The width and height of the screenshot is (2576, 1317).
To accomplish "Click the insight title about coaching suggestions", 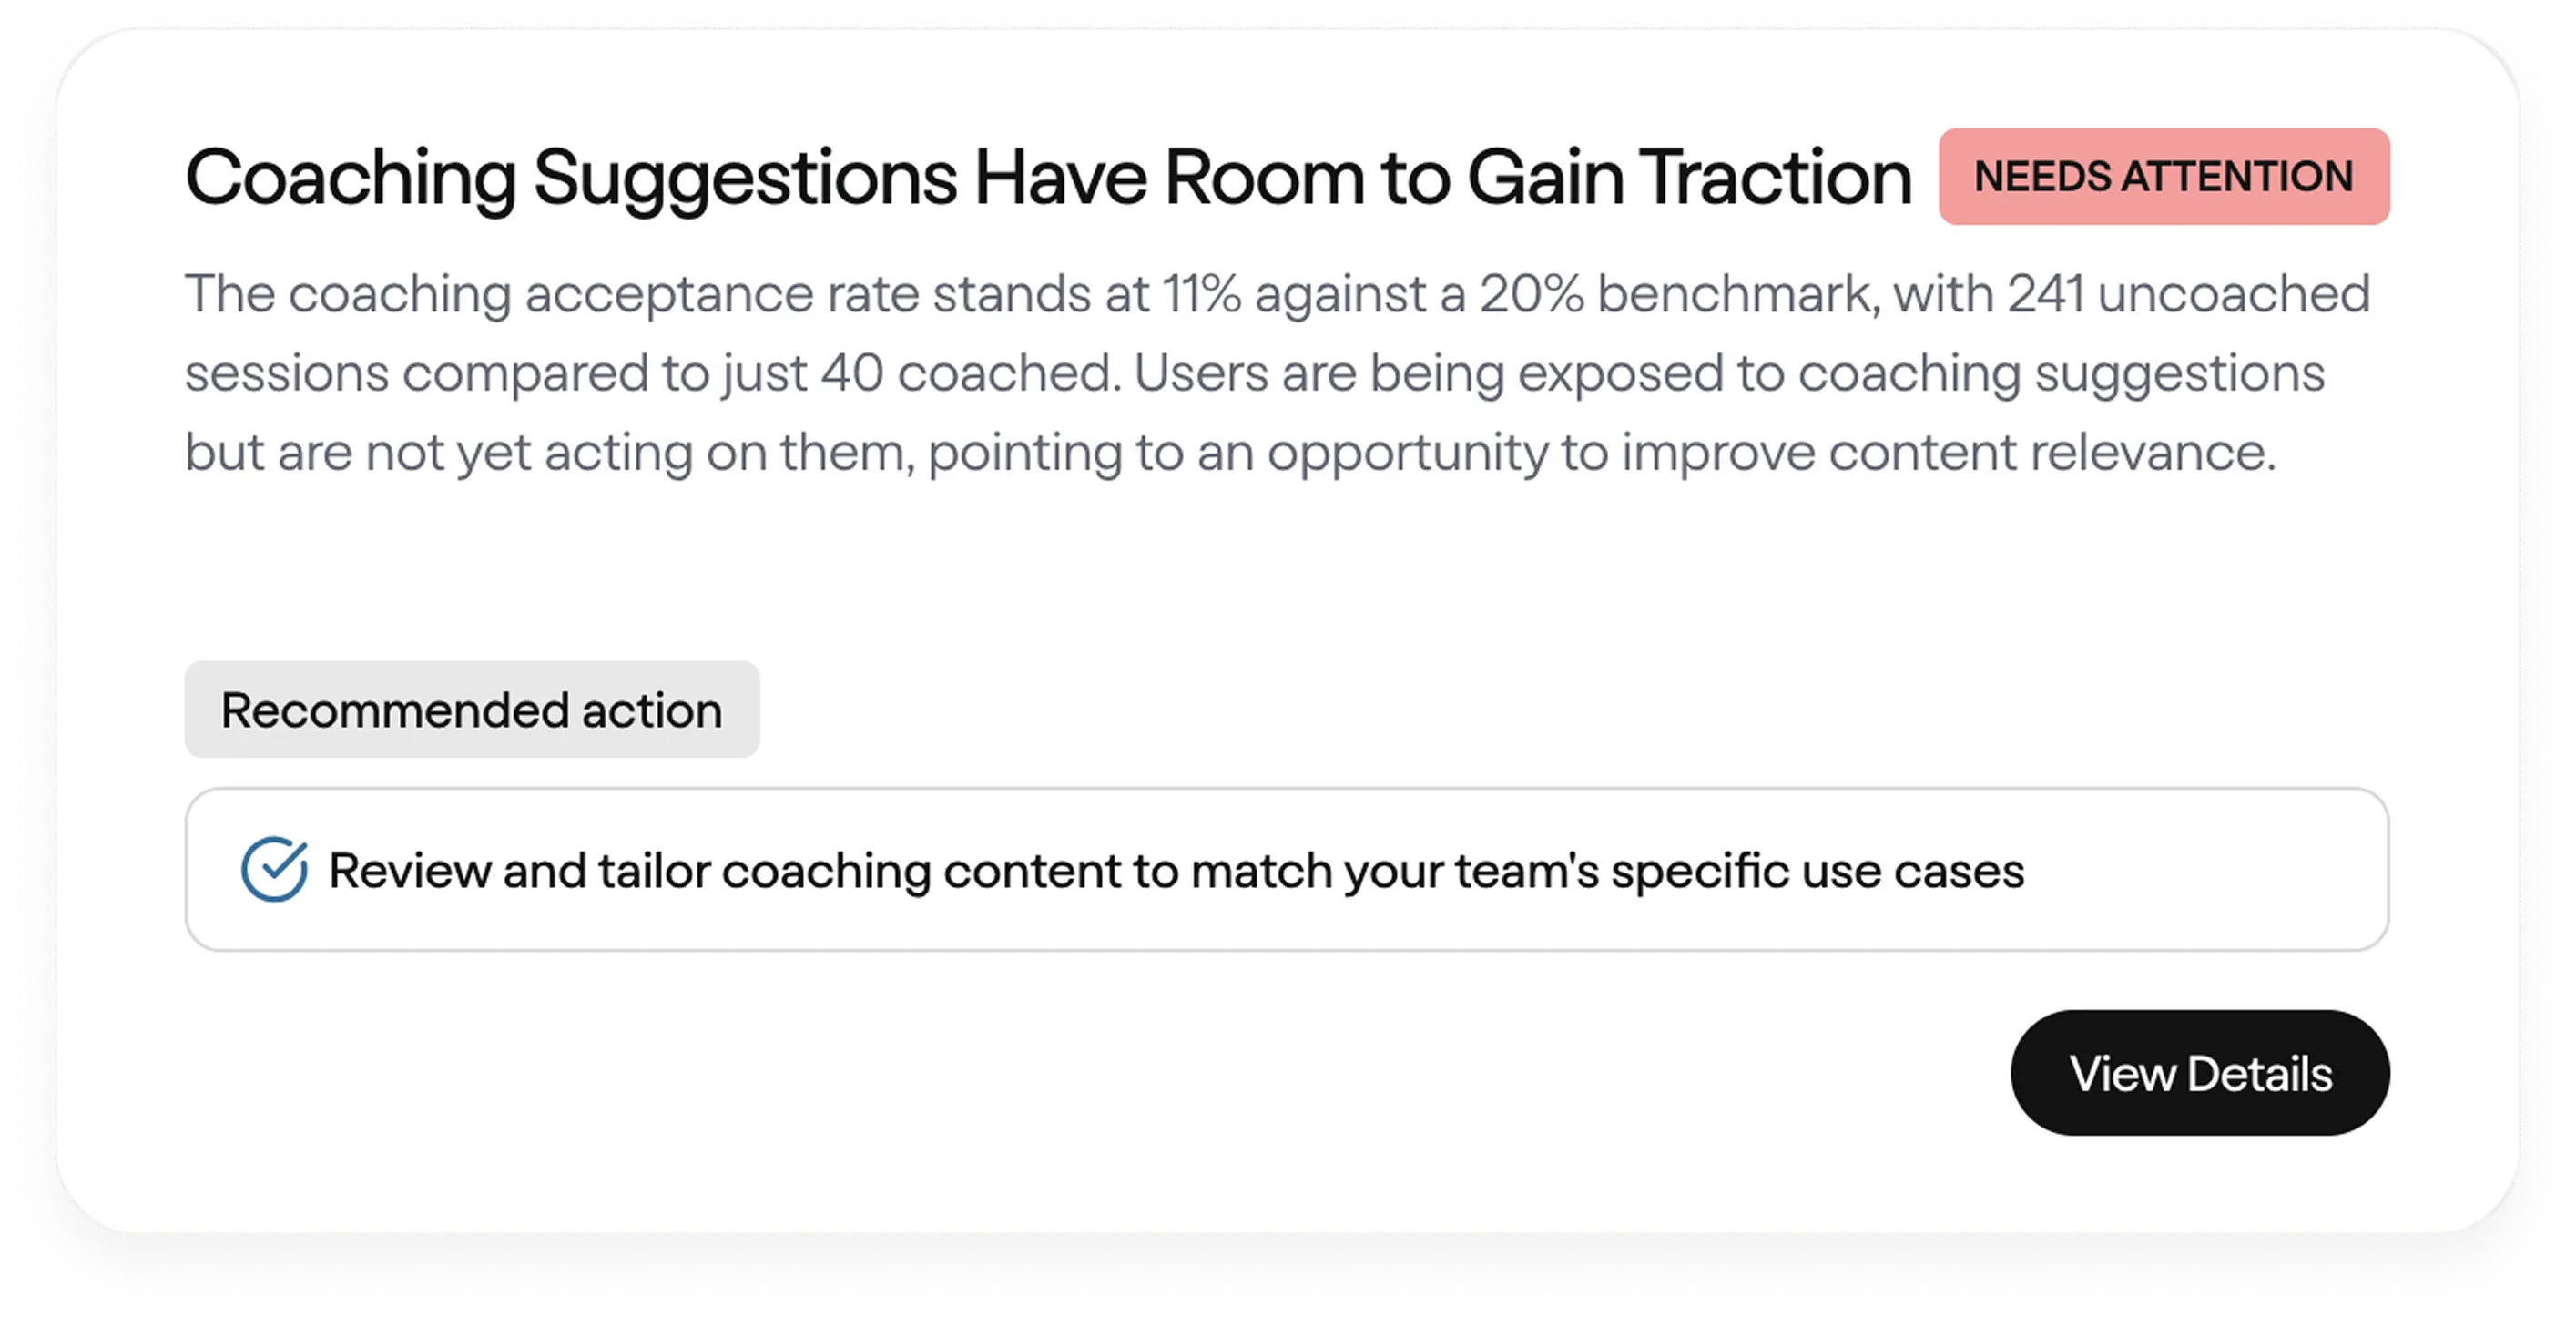I will point(1046,177).
